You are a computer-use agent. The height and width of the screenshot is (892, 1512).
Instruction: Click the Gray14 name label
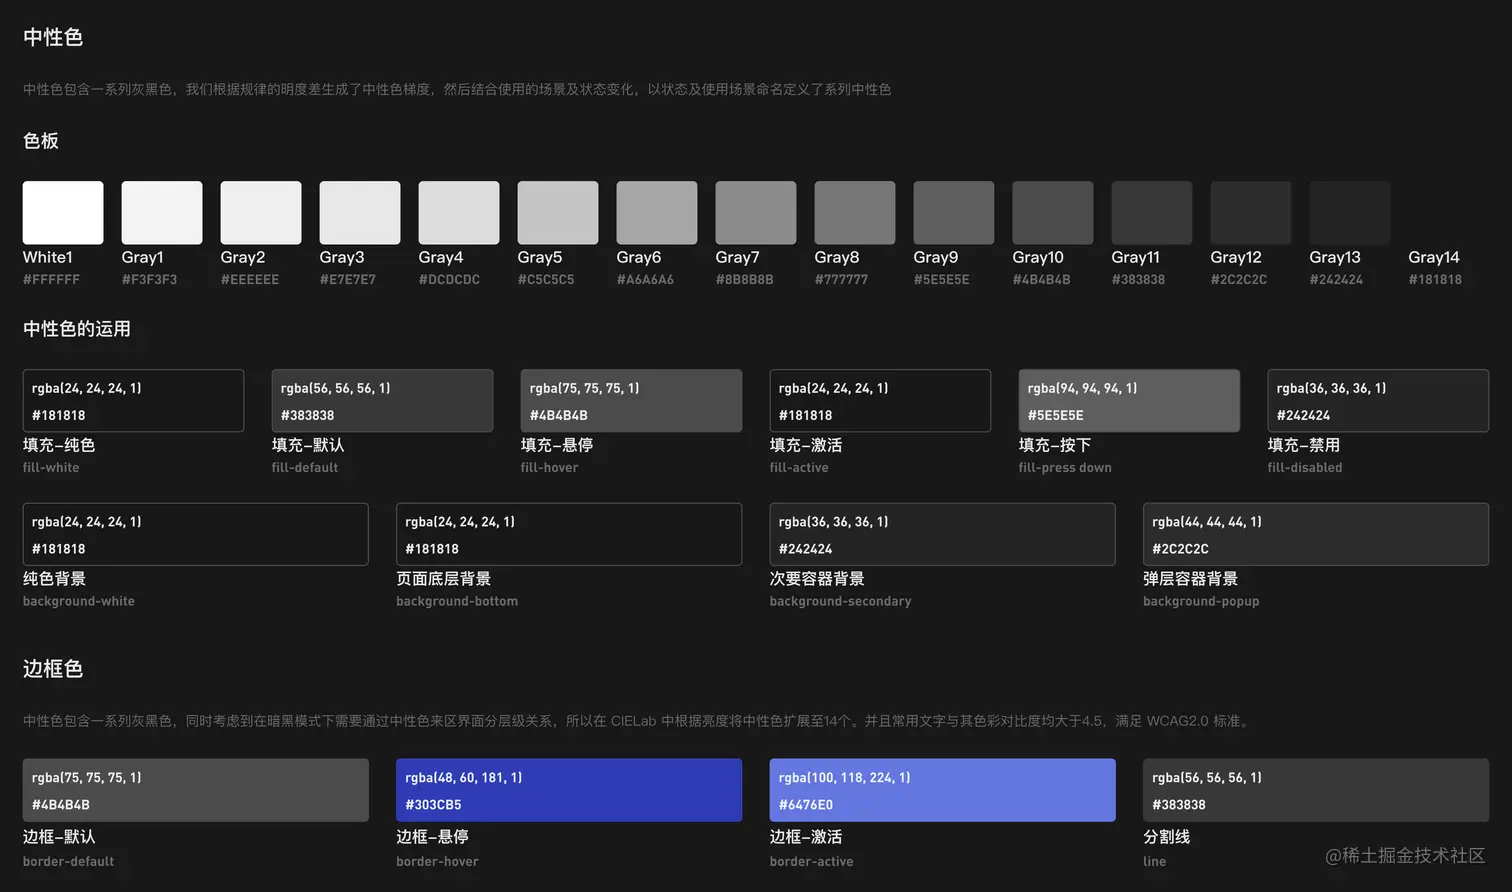(x=1434, y=258)
